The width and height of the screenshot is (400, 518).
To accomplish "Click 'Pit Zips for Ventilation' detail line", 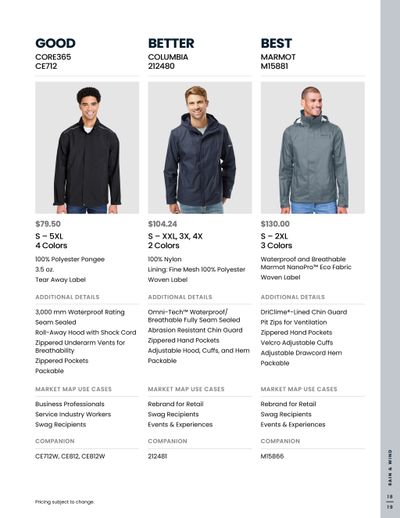I will pyautogui.click(x=294, y=322).
